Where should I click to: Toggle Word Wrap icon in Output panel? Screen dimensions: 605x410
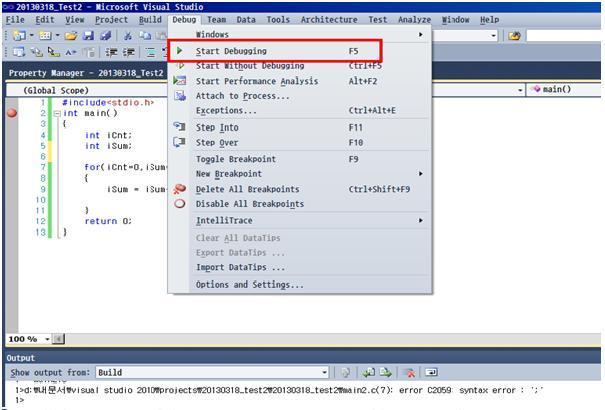[431, 373]
